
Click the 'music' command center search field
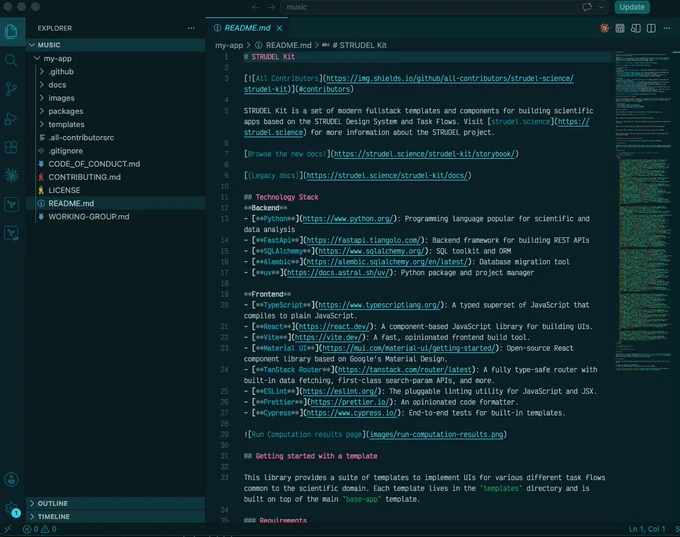point(428,7)
